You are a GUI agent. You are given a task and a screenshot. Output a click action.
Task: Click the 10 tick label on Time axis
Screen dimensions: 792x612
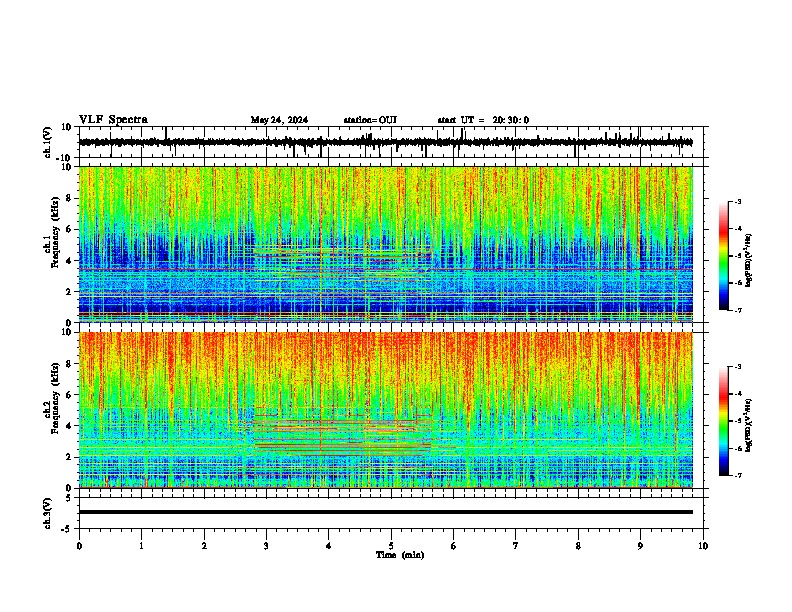click(703, 546)
